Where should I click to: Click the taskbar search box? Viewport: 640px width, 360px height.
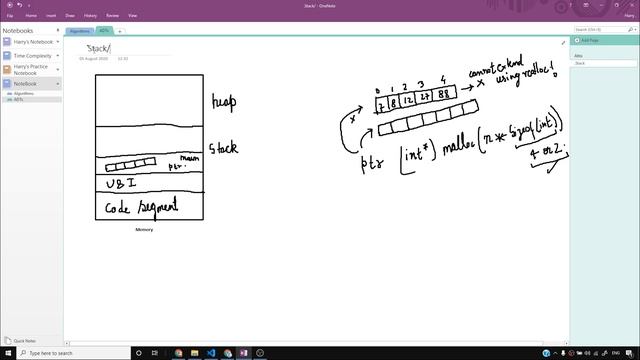73,353
